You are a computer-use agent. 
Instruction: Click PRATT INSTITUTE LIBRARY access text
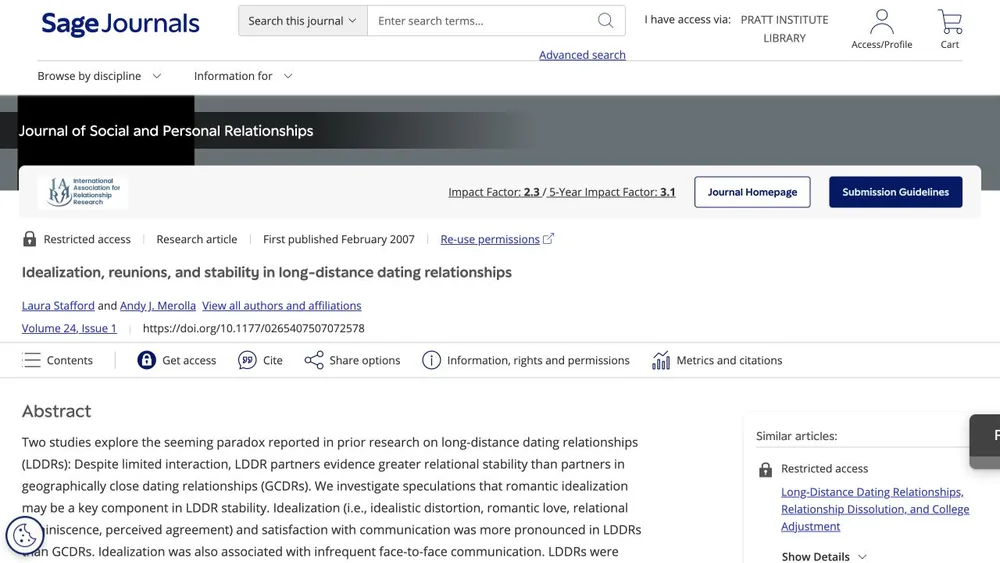(x=784, y=29)
